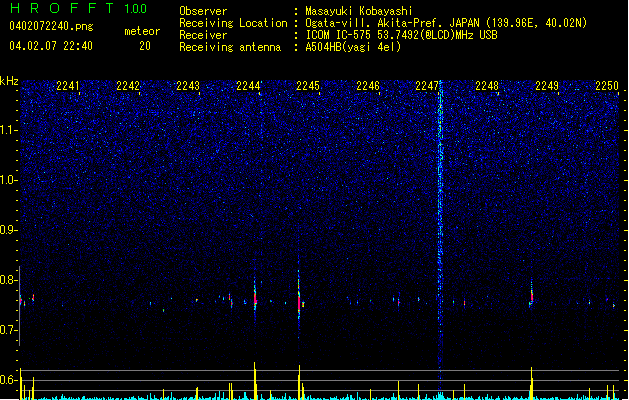
Task: Click the 2249 time marker
Action: [x=547, y=86]
